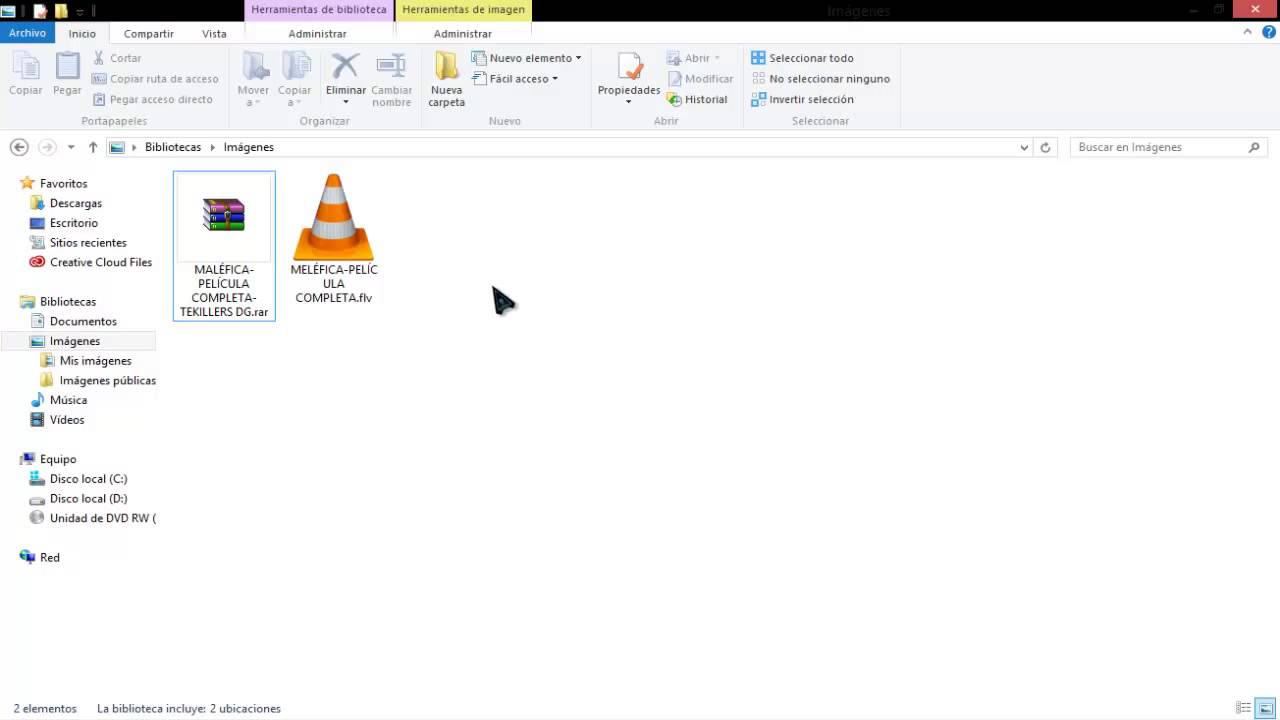Refresh the folder view

point(1046,147)
